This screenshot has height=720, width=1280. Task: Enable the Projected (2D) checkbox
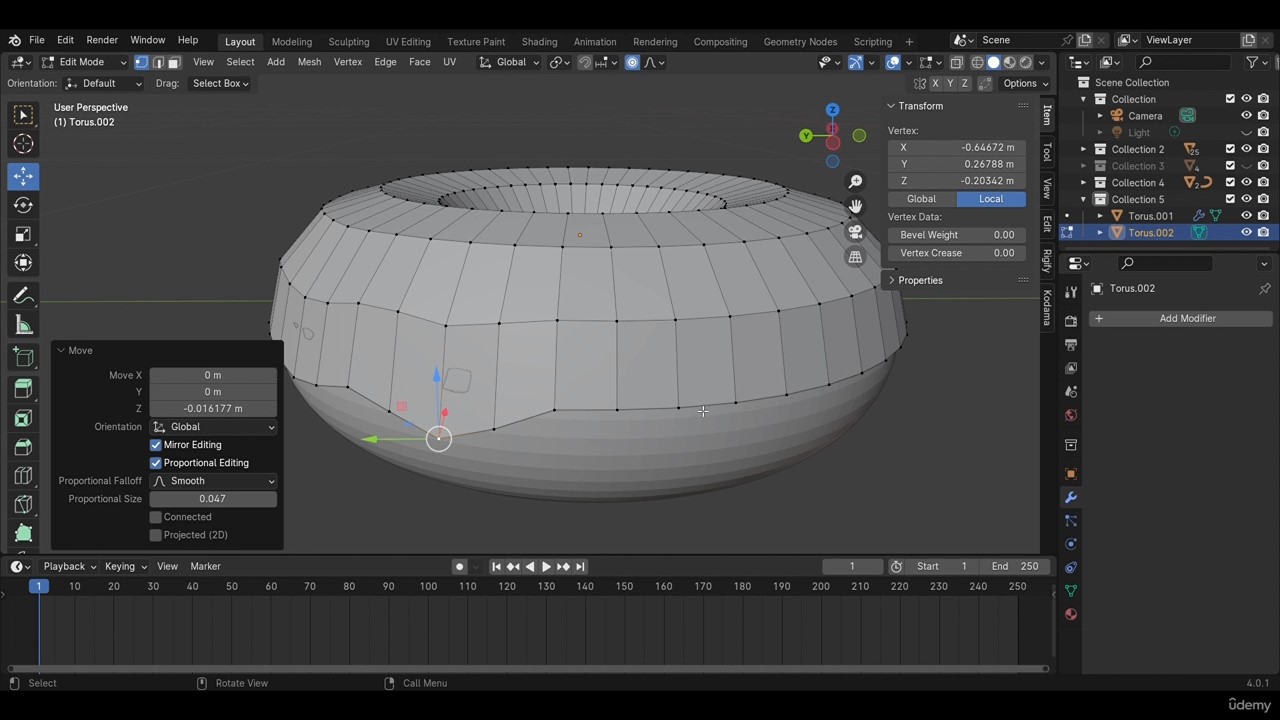coord(156,535)
